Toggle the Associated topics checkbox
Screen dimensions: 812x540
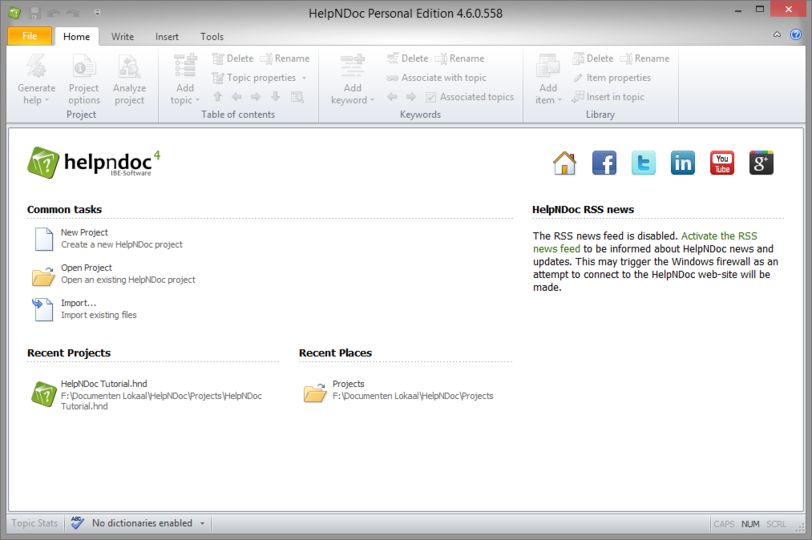coord(430,97)
